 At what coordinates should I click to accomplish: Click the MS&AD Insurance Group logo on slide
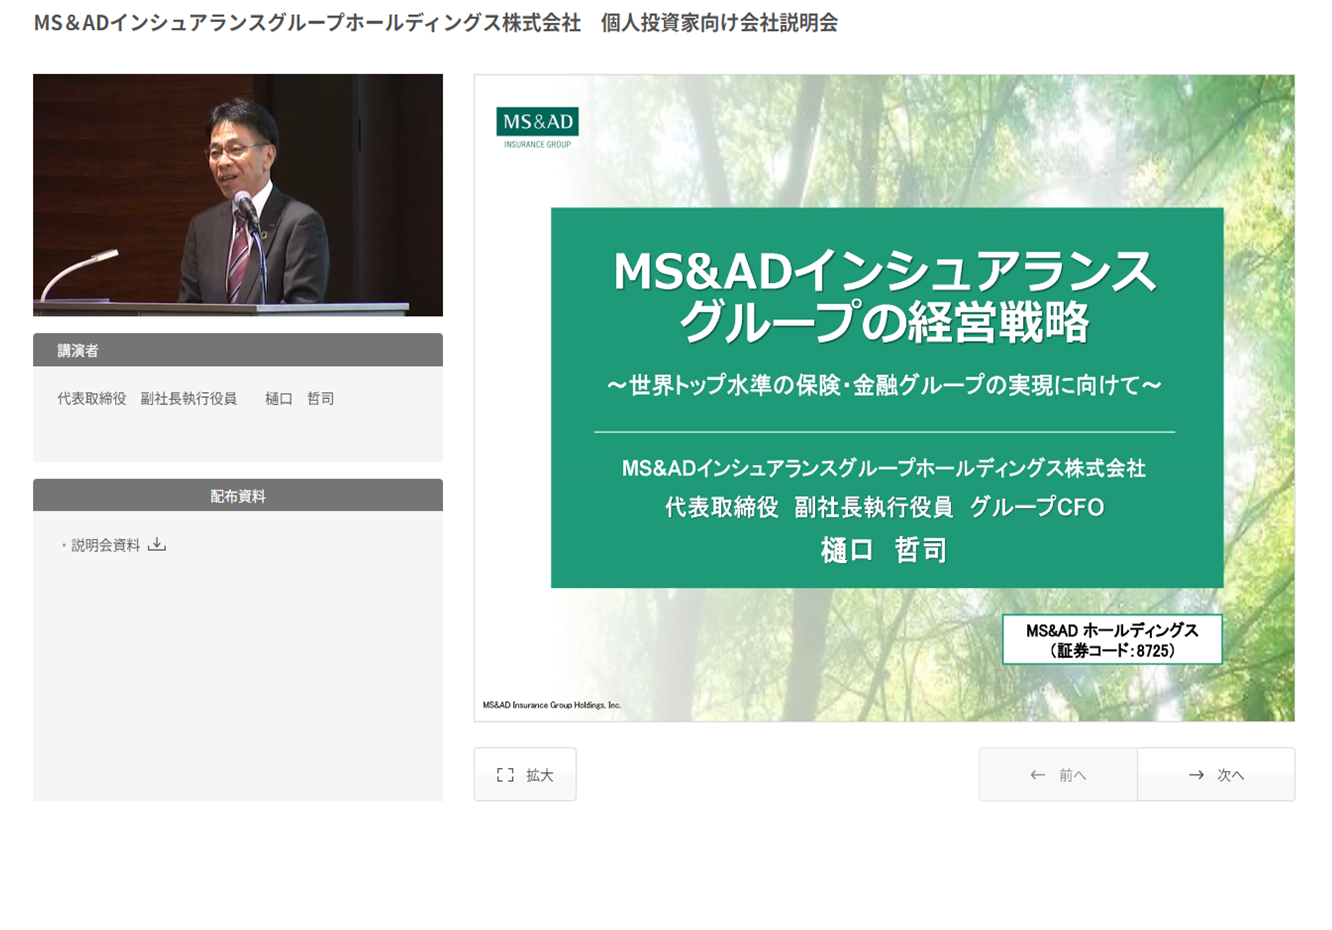(537, 128)
